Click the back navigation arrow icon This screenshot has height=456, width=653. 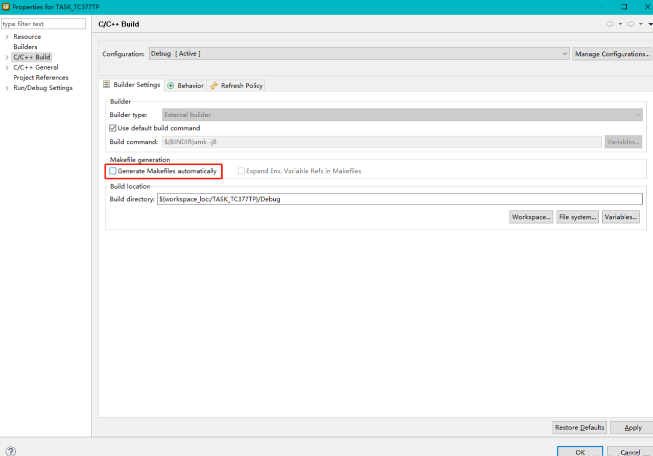pos(609,23)
